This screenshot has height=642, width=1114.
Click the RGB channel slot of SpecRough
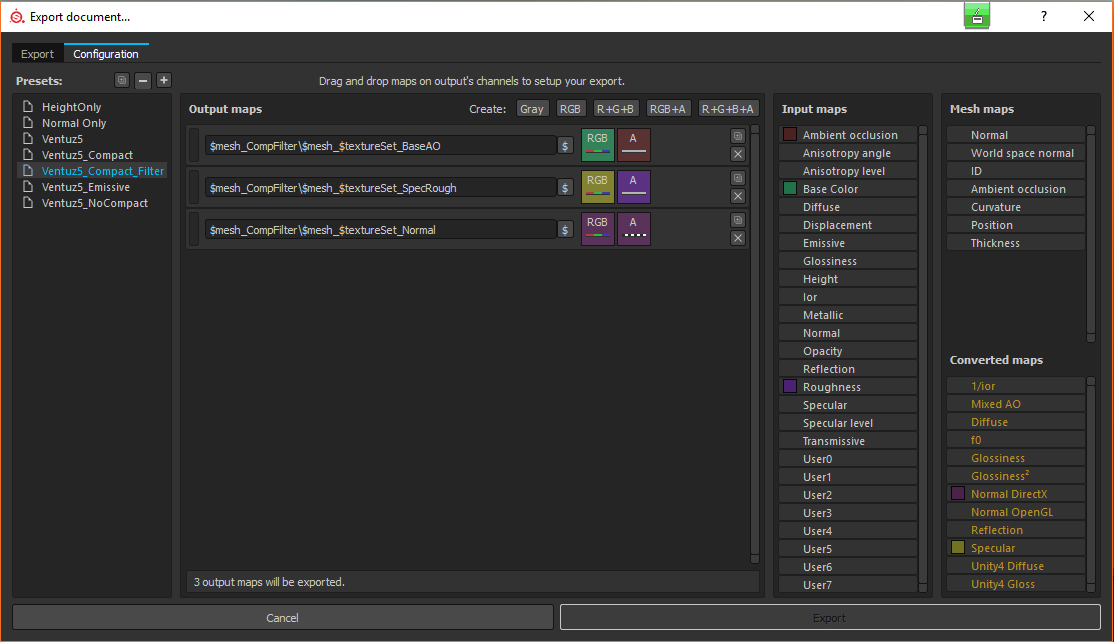pos(597,187)
